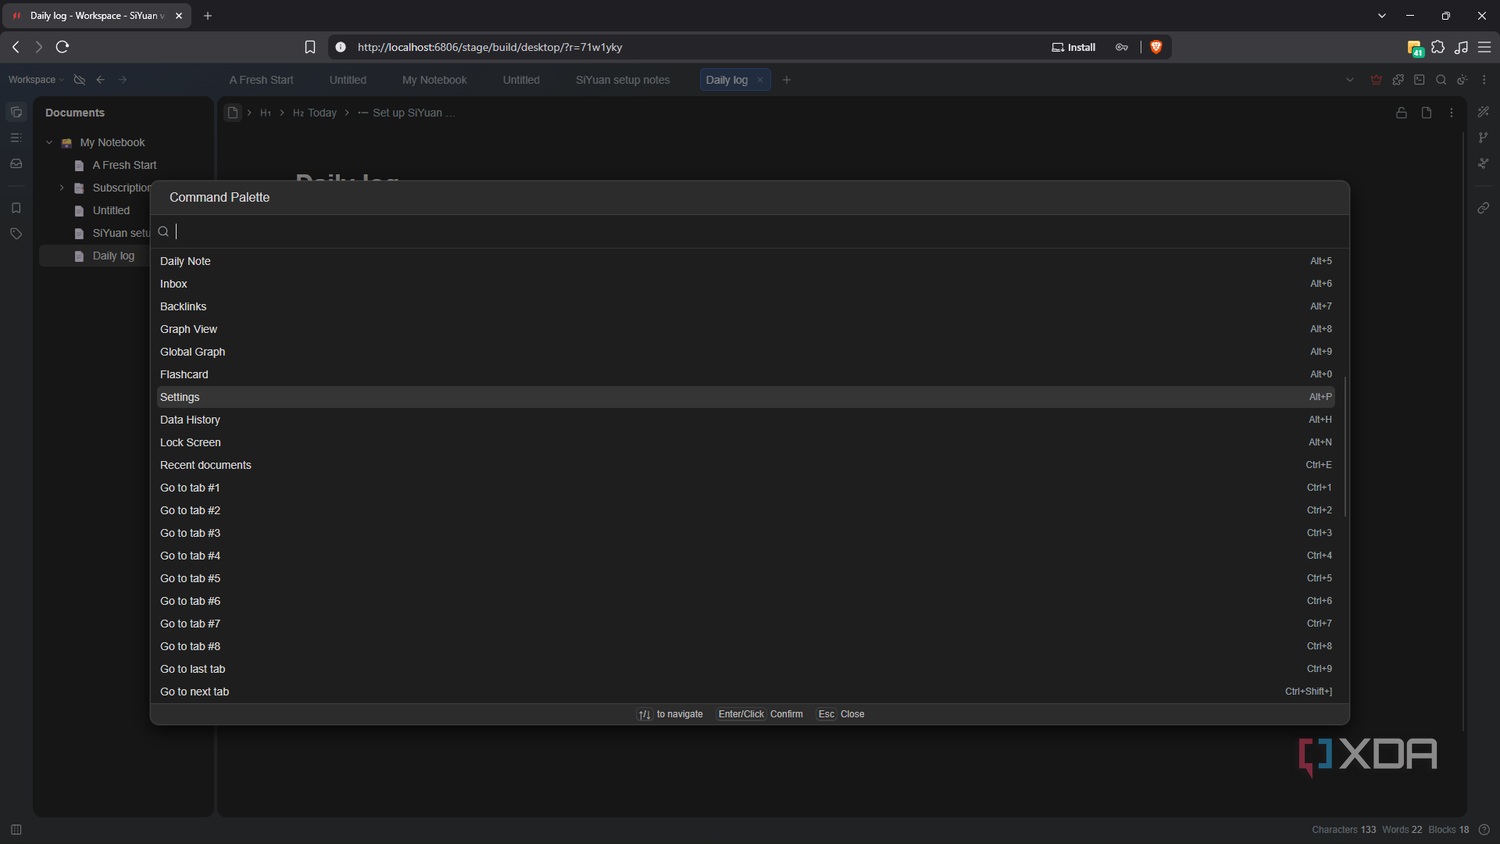Open the red crown membership icon
Screen dimensions: 1500x844
point(1376,80)
